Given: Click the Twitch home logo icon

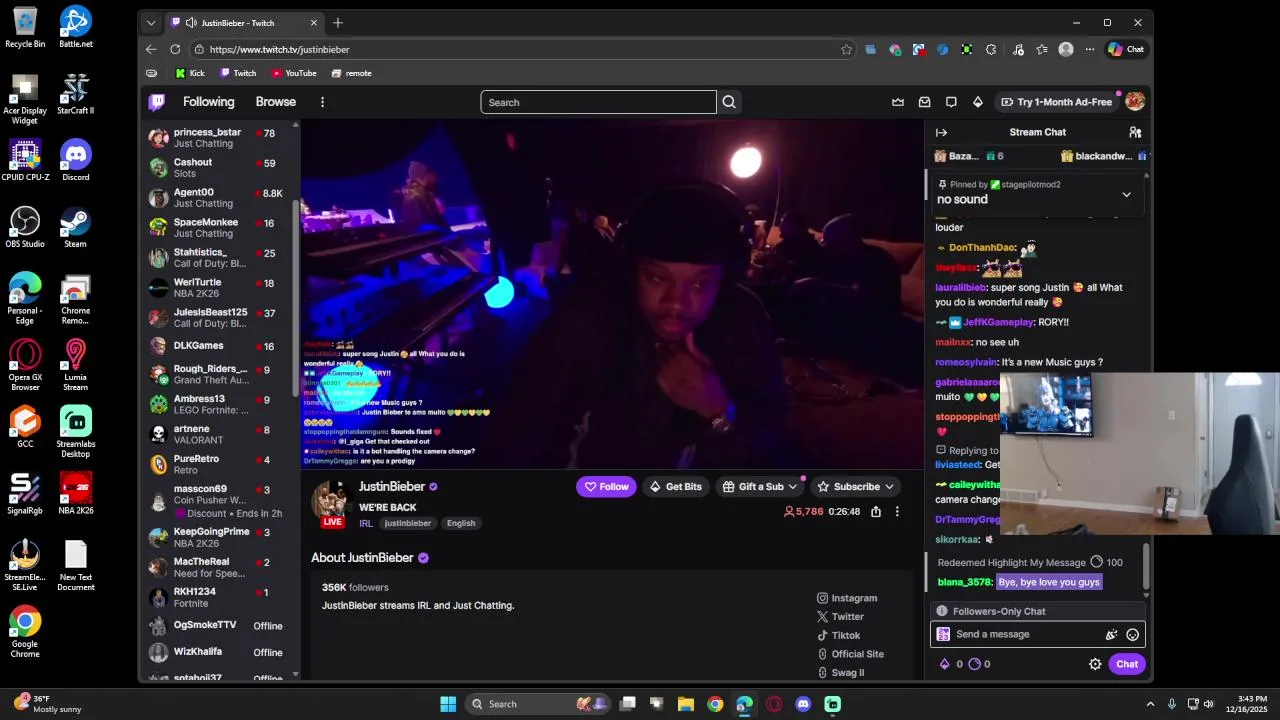Looking at the screenshot, I should tap(157, 102).
